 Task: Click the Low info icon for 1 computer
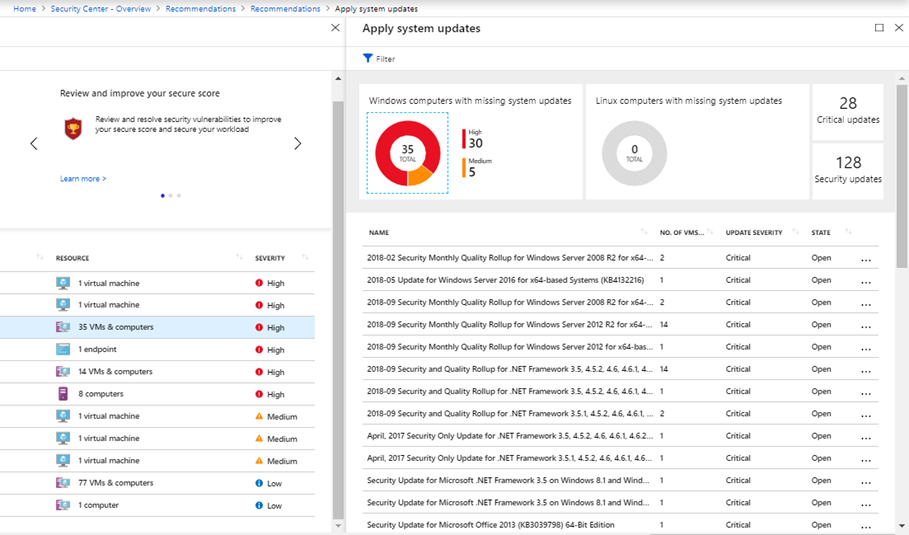259,505
